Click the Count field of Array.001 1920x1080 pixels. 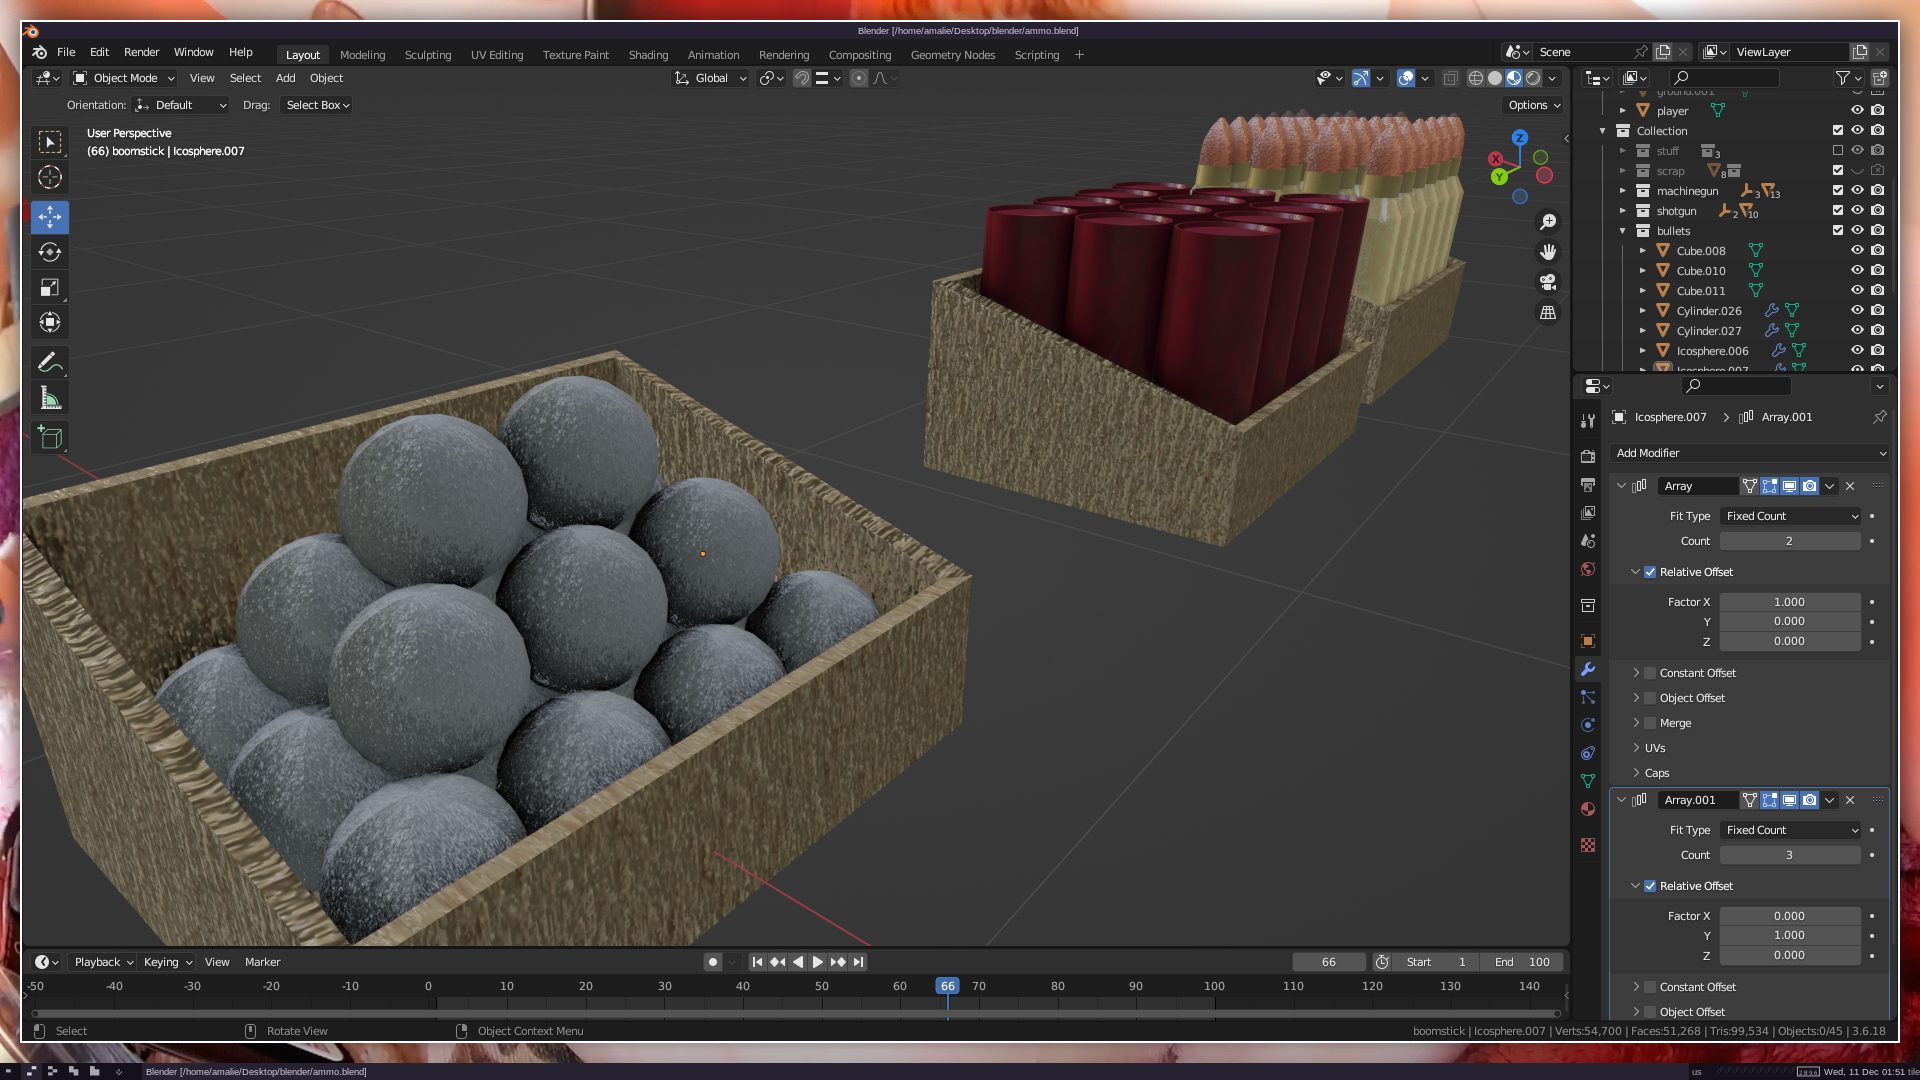click(x=1789, y=855)
